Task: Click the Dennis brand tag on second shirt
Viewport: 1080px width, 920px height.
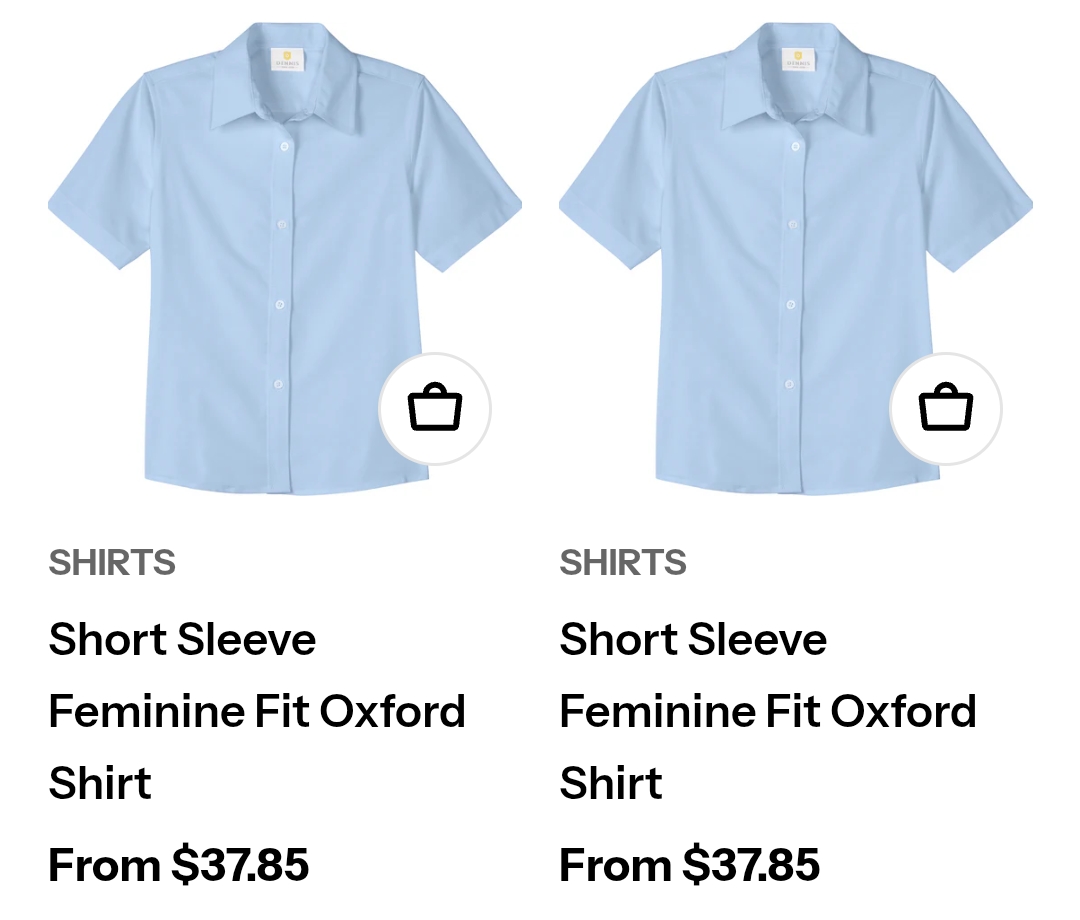Action: [798, 61]
